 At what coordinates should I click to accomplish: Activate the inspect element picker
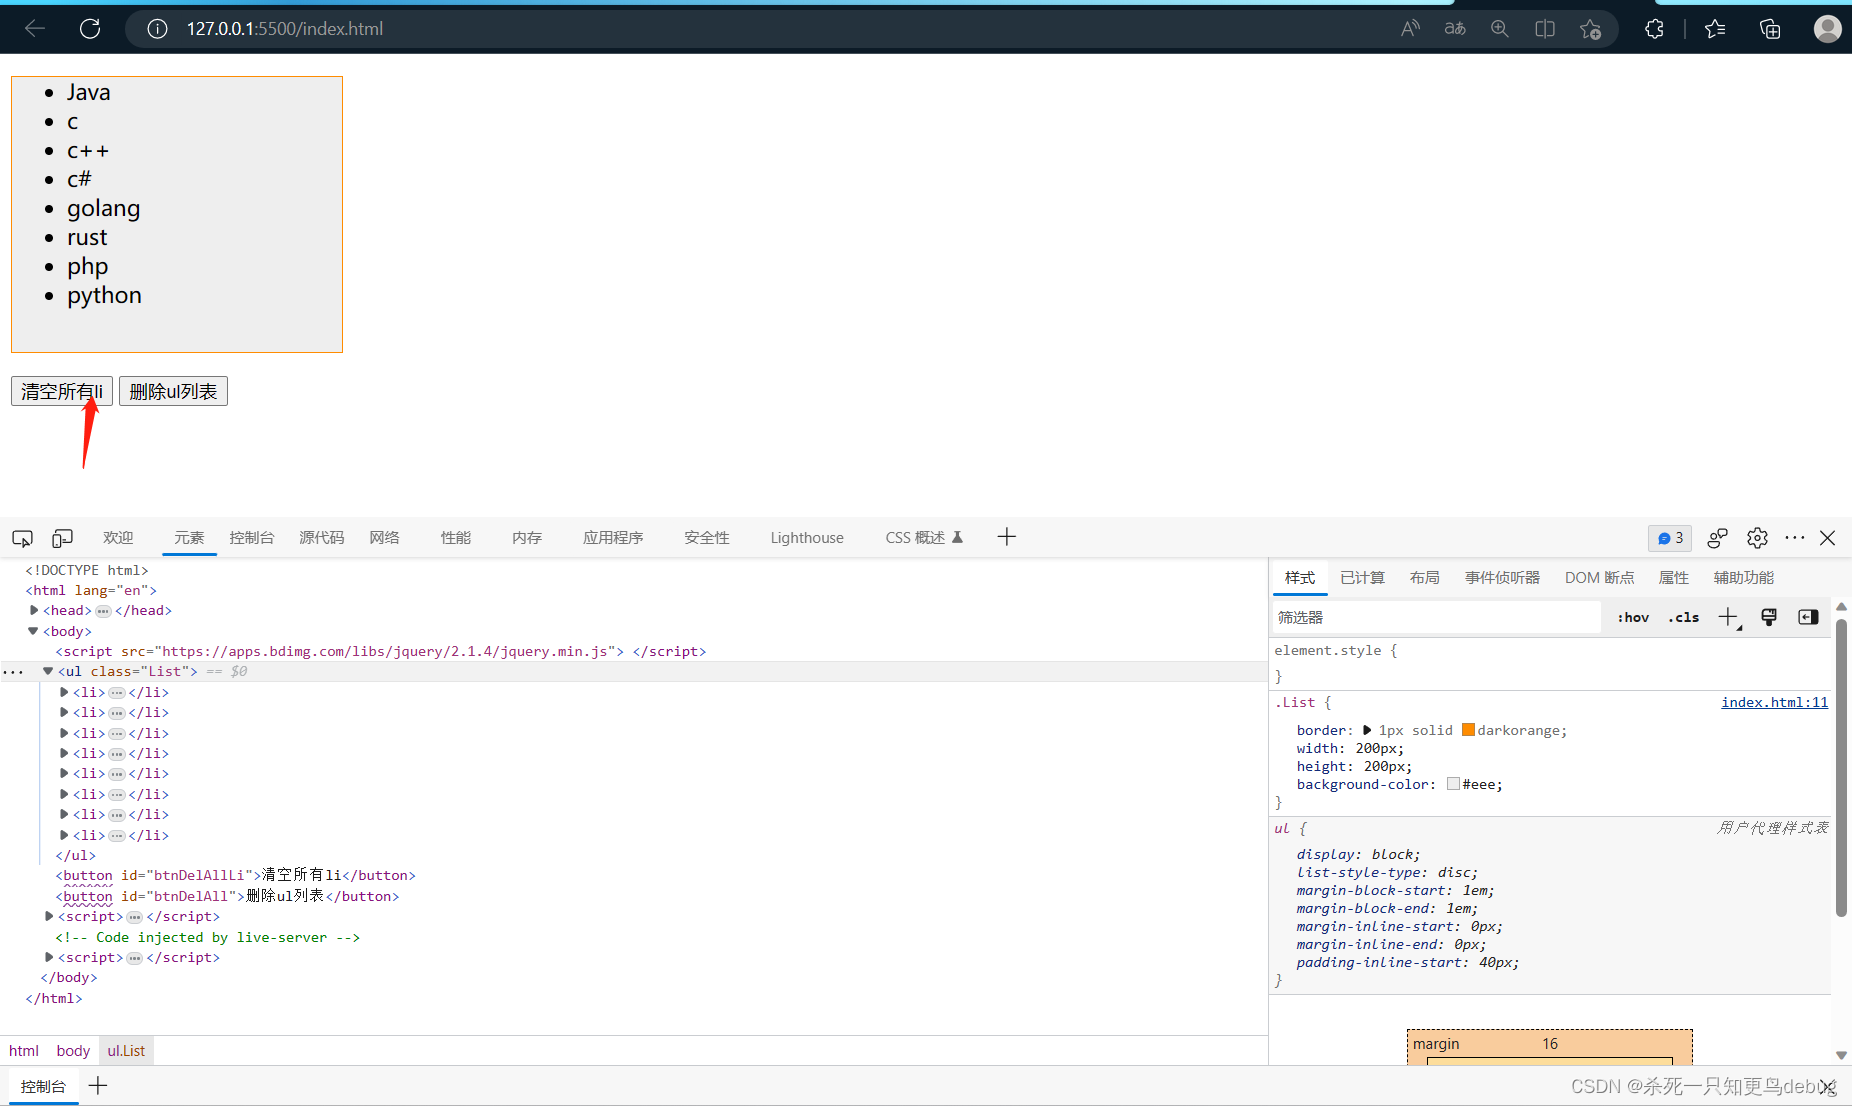pos(22,538)
